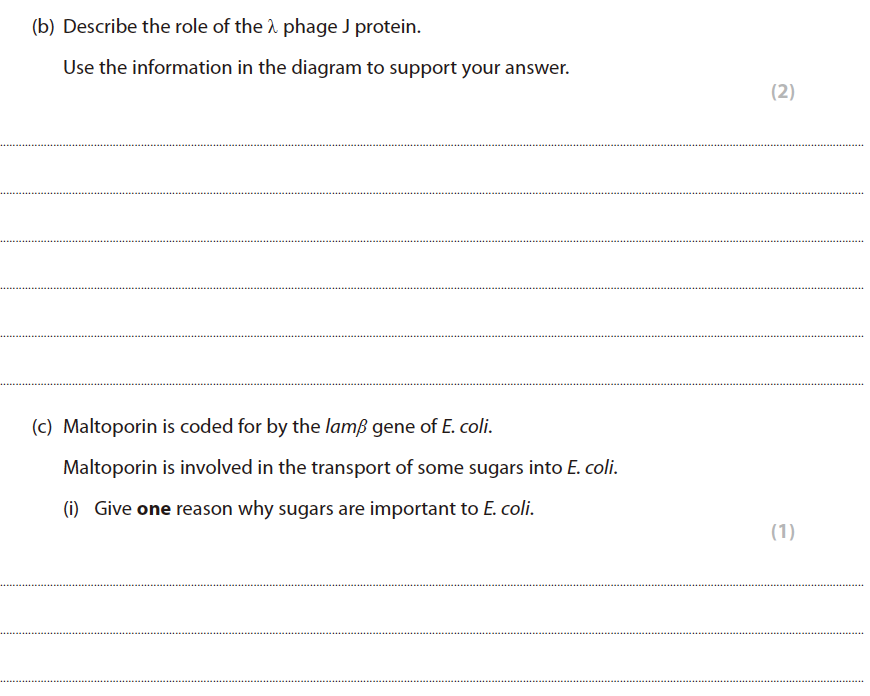Click the first answer line under part (i)
Image resolution: width=870 pixels, height=696 pixels.
(432, 585)
